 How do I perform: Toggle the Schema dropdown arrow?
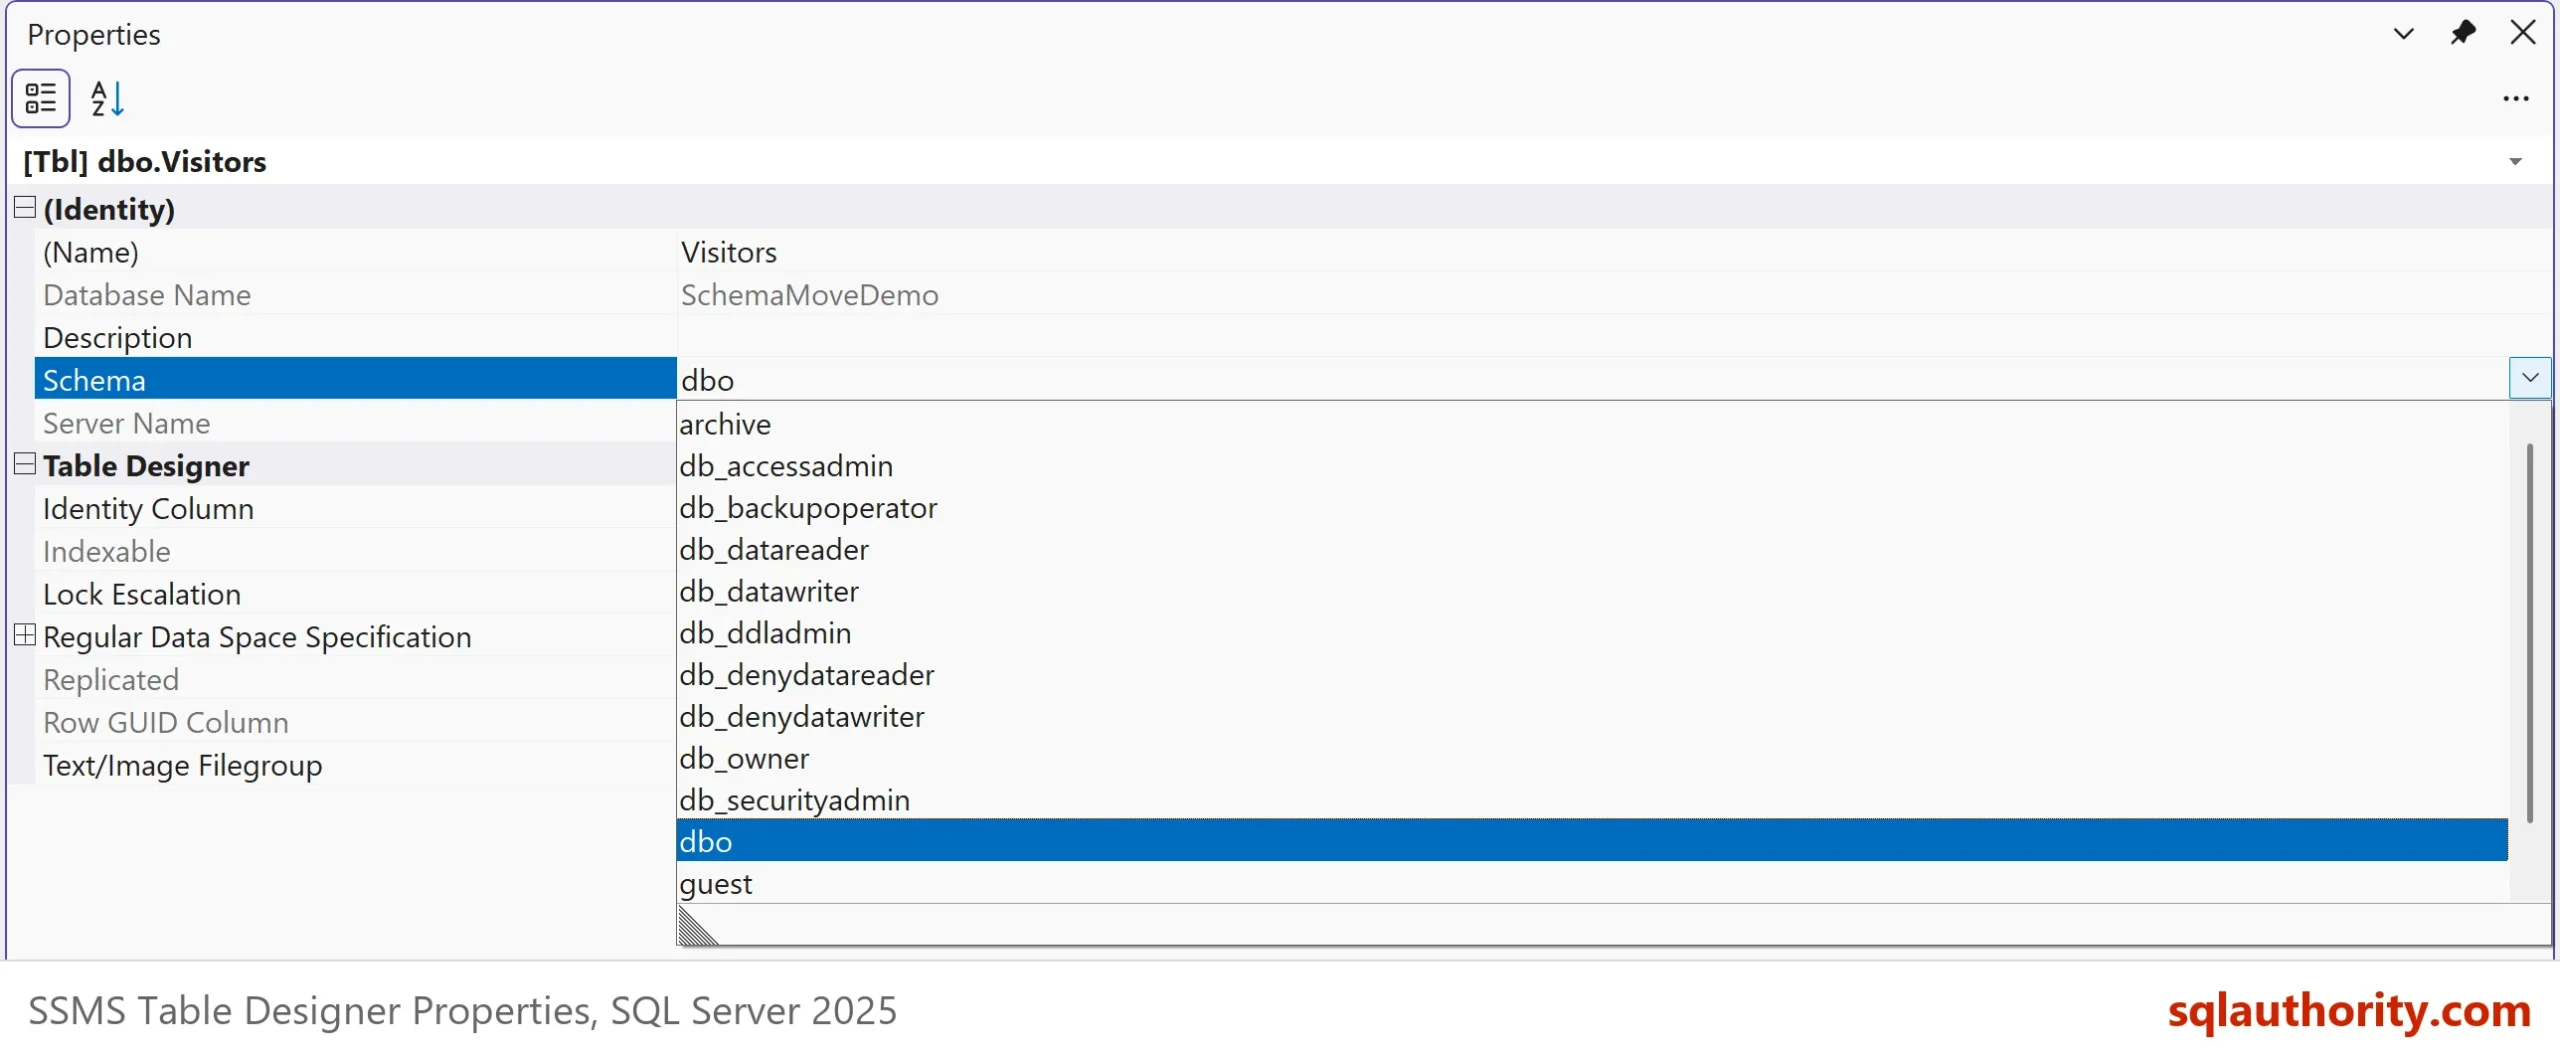click(2530, 378)
